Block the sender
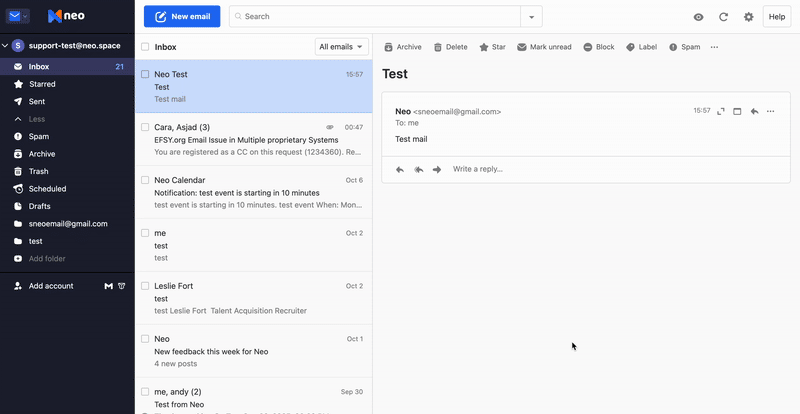The height and width of the screenshot is (414, 800). tap(599, 47)
